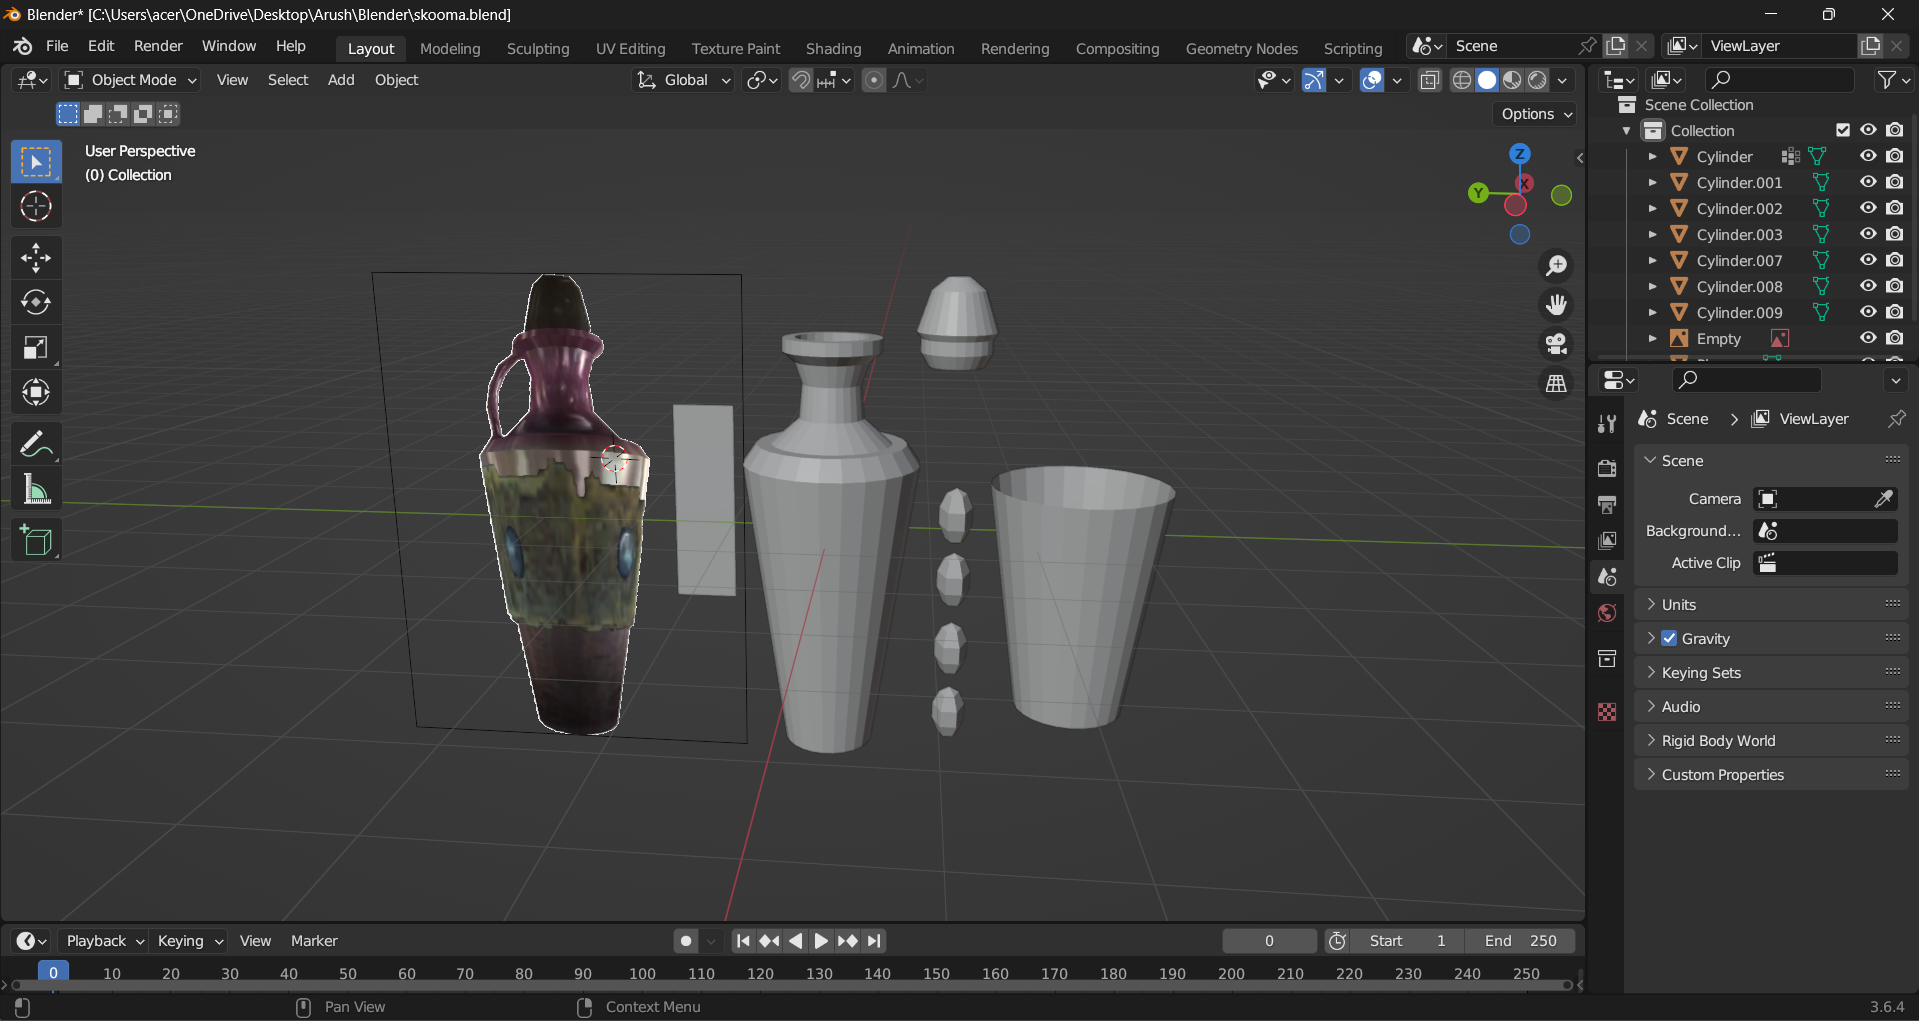Switch to the Modeling workspace tab

(450, 48)
